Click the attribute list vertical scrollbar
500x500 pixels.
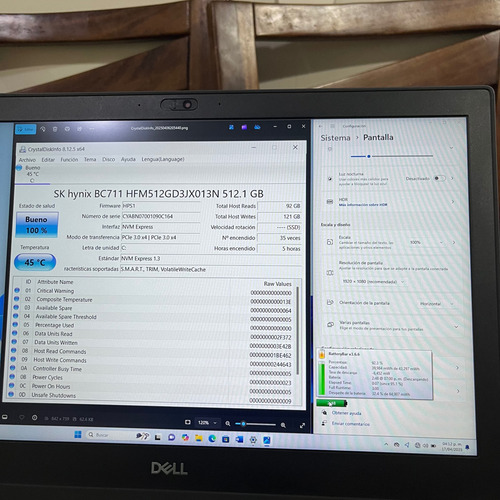click(297, 330)
